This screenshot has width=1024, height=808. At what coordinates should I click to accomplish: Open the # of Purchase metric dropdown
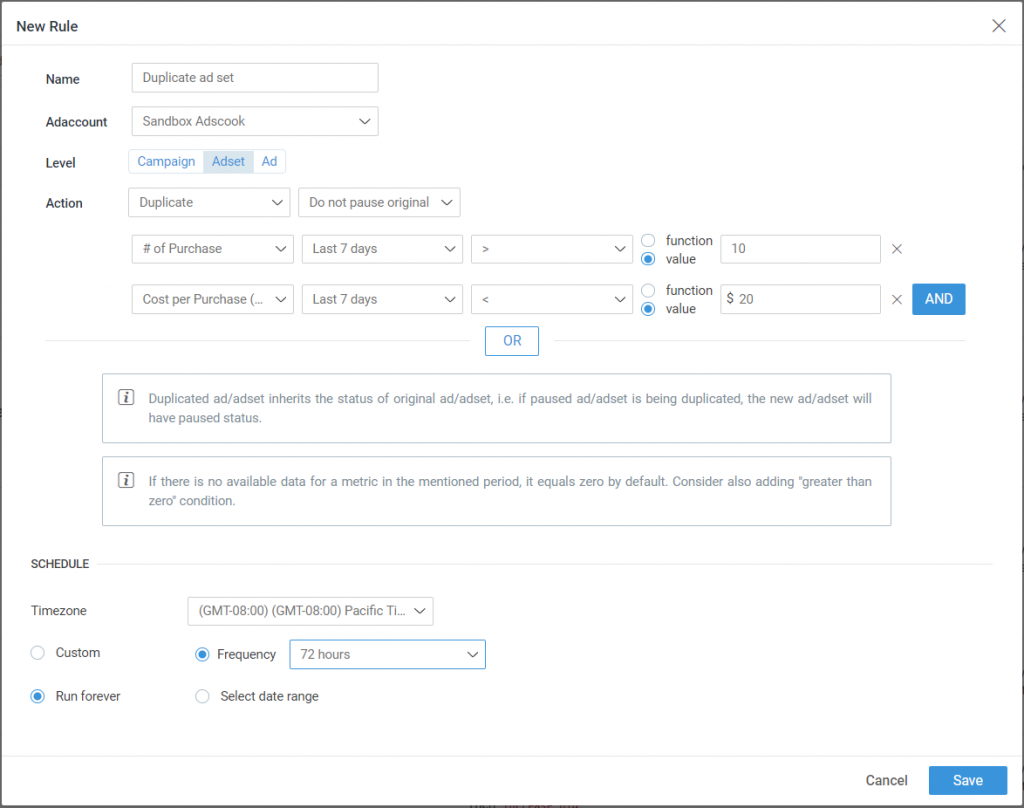pos(212,249)
